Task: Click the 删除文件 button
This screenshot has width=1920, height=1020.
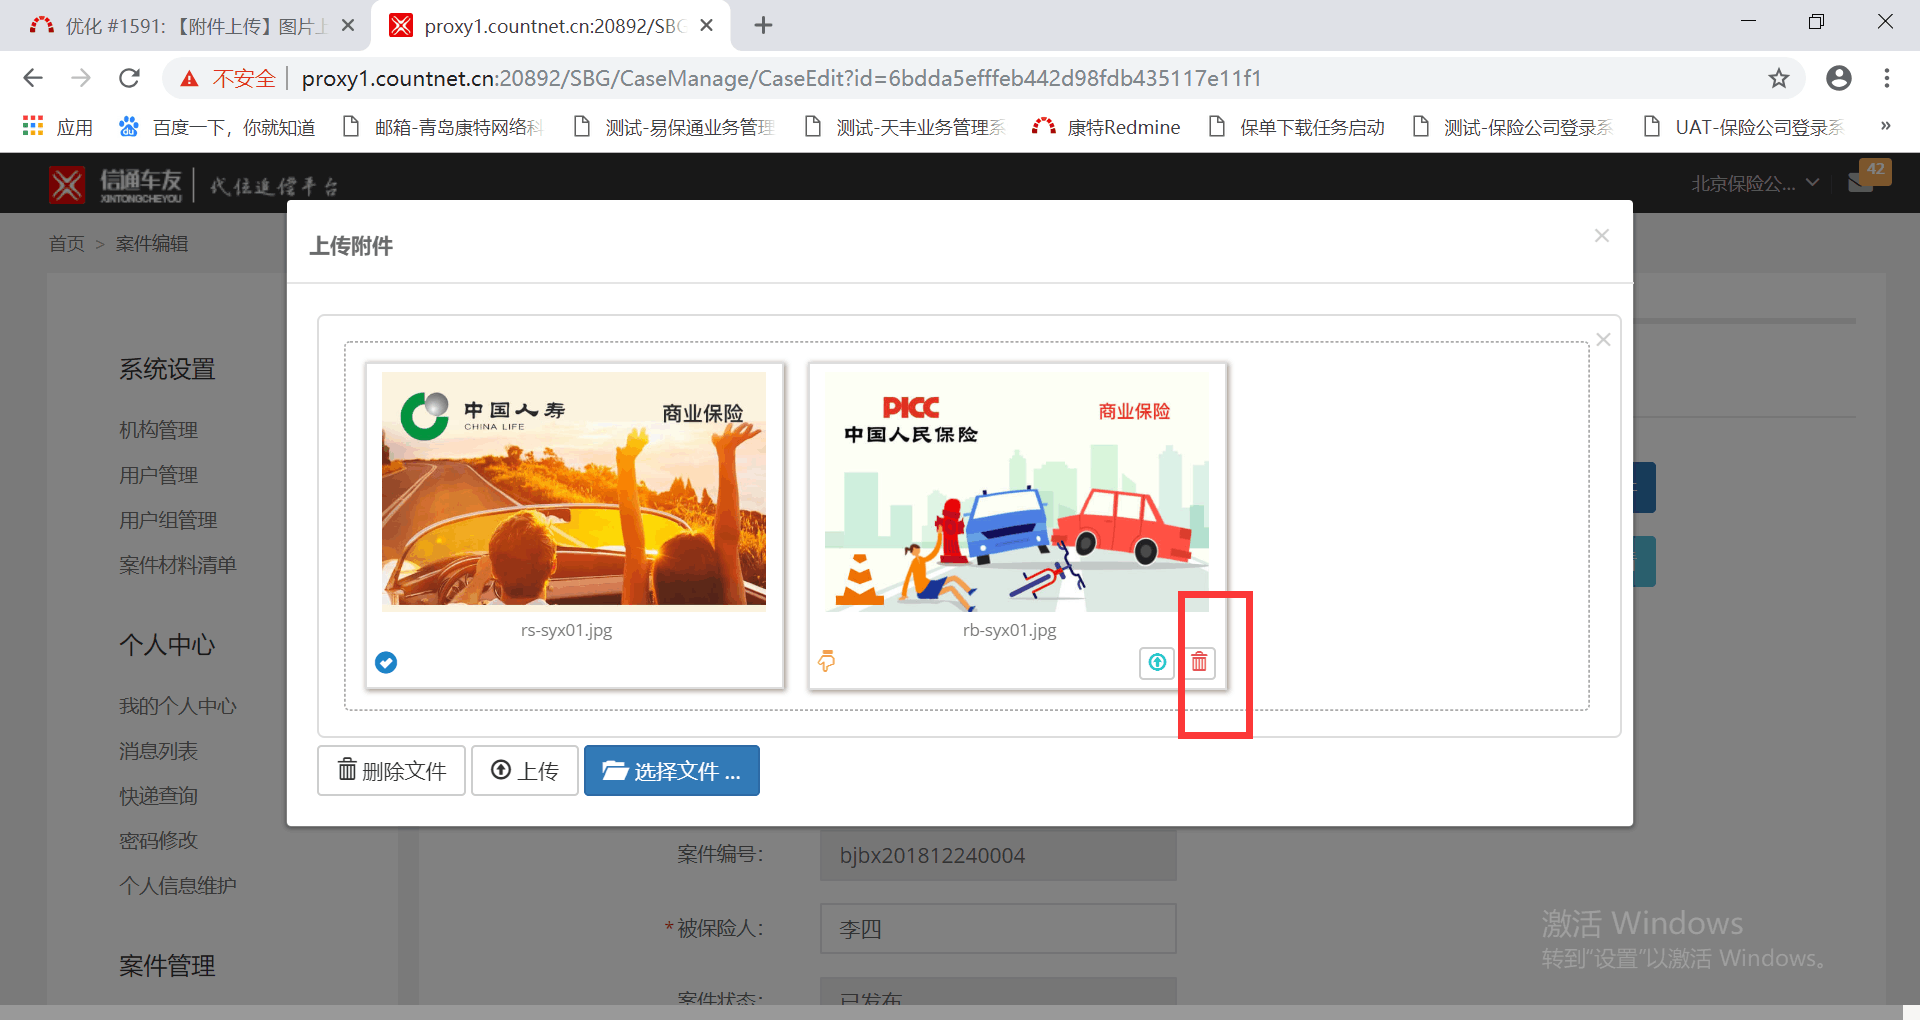Action: [x=391, y=771]
